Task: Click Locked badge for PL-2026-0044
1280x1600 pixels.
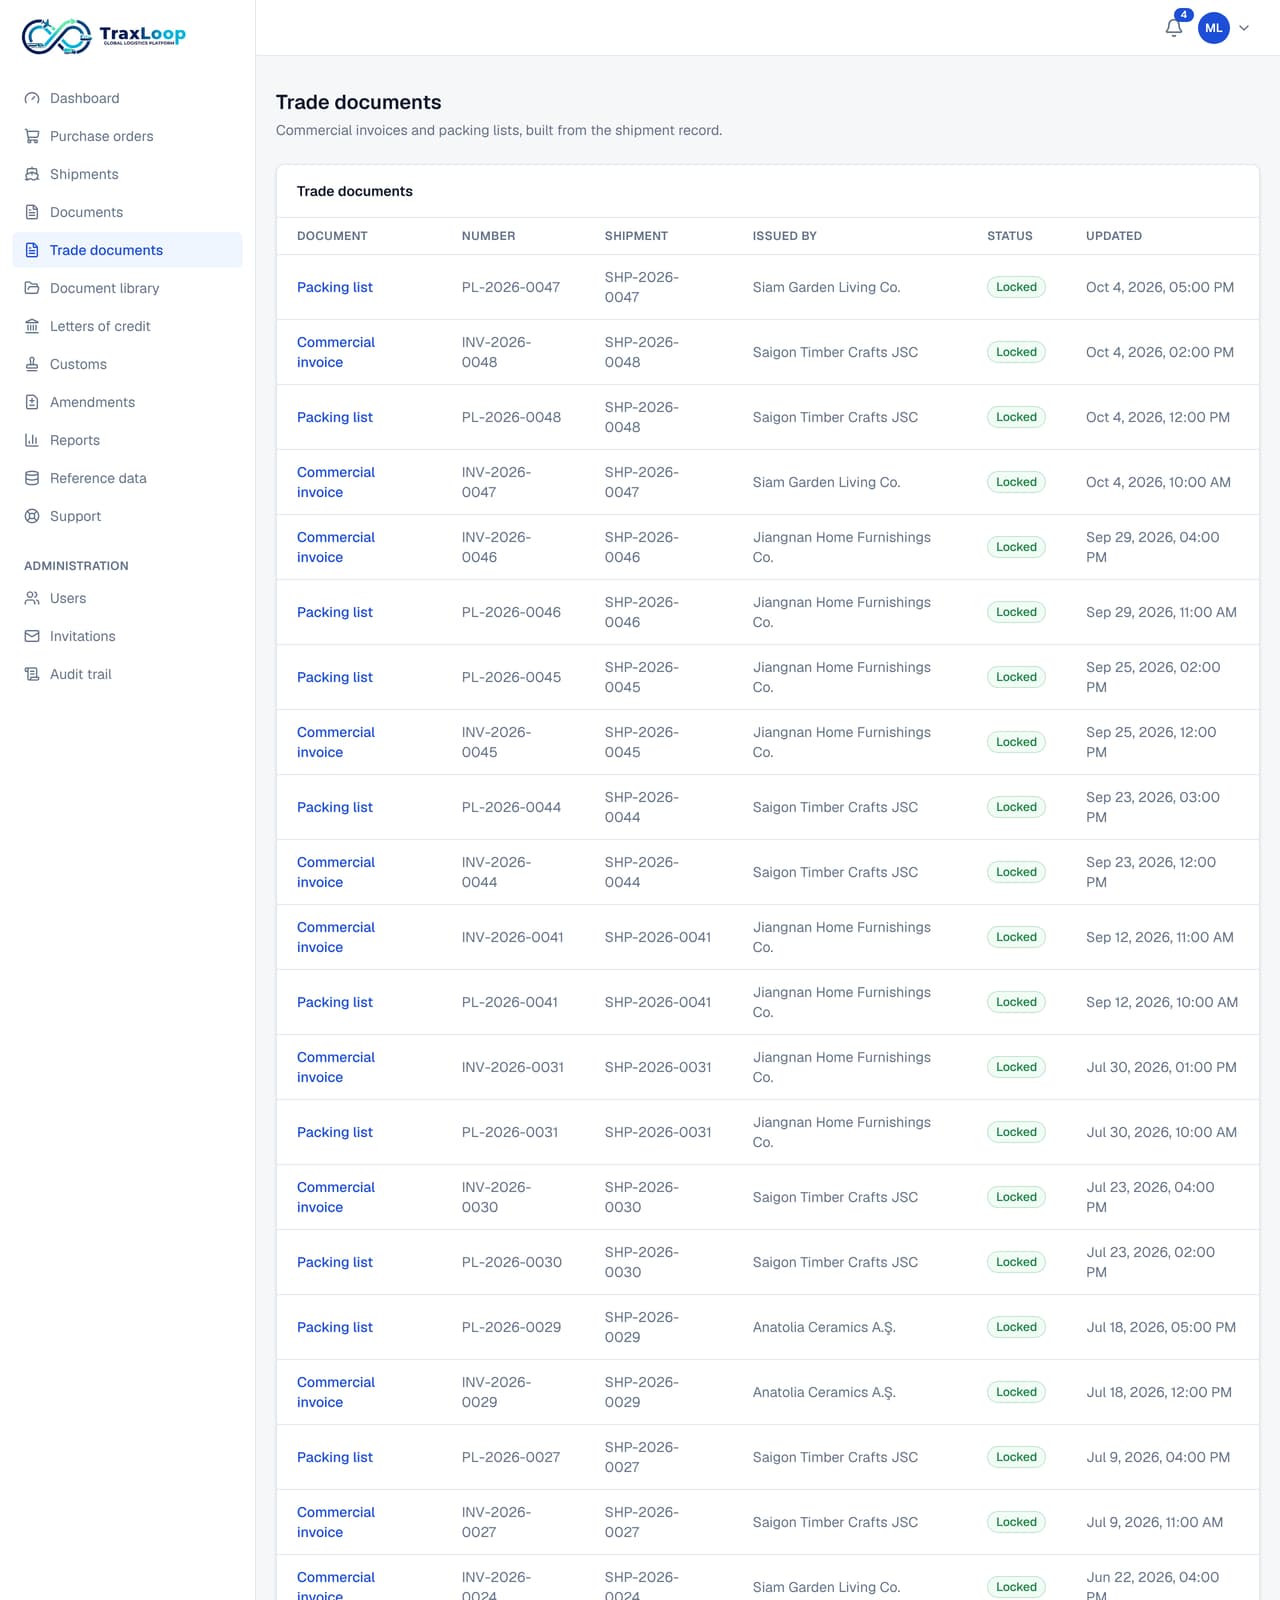Action: (x=1016, y=807)
